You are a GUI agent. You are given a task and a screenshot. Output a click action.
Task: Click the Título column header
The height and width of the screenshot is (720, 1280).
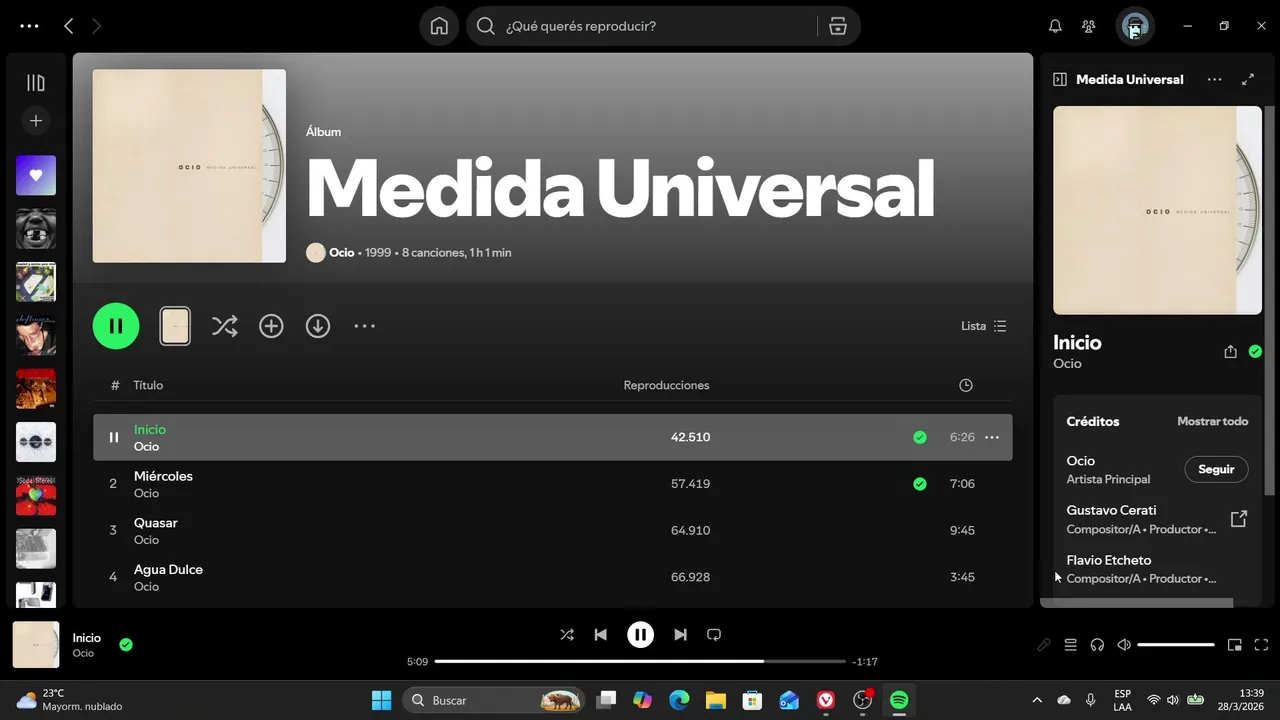tap(148, 385)
